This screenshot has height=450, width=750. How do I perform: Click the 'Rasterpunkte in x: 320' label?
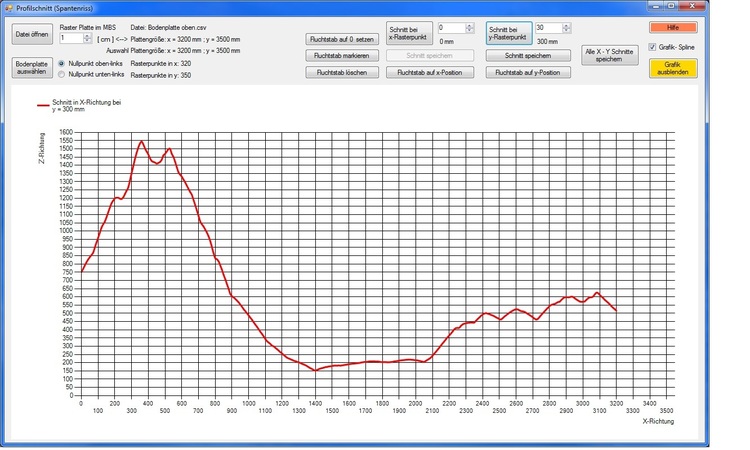(161, 63)
